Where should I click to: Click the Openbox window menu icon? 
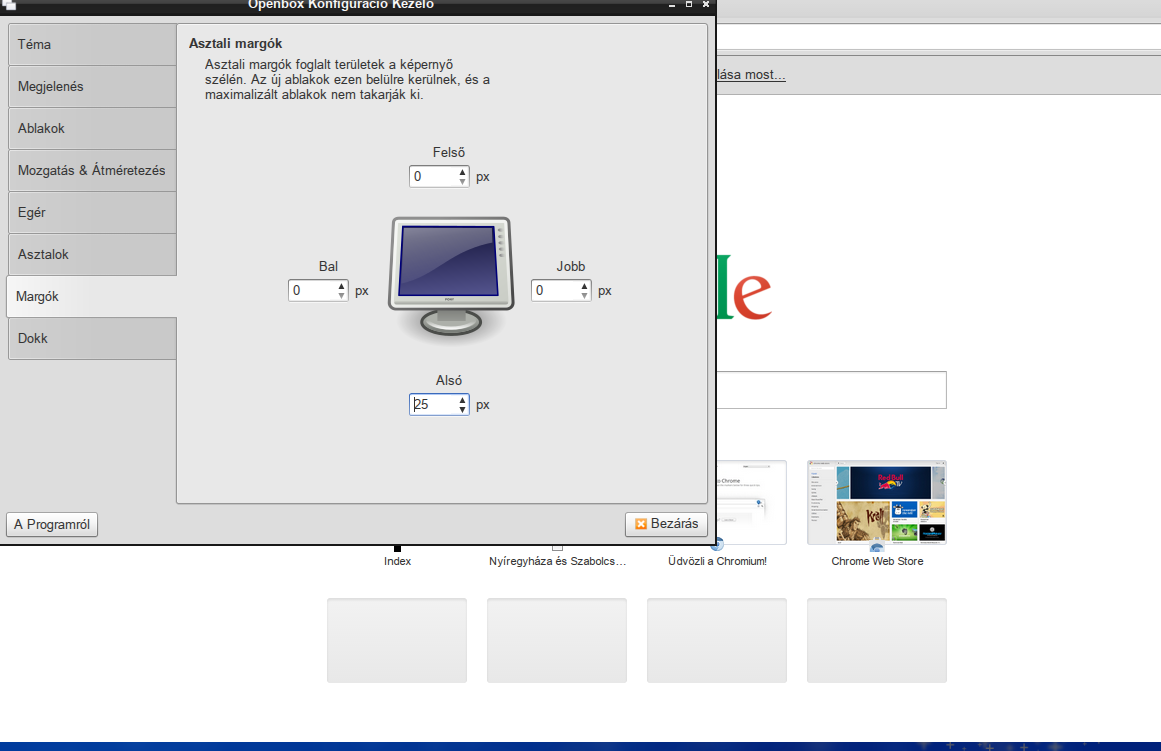9,4
